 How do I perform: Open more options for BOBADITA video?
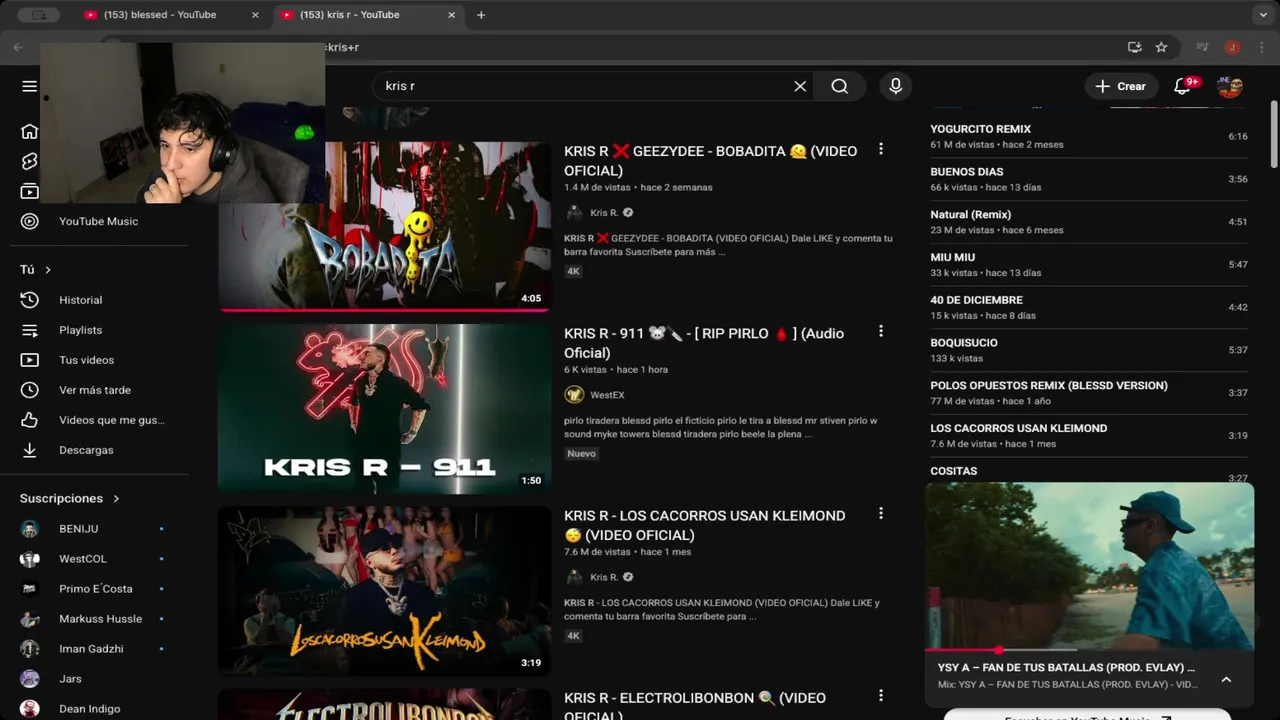click(x=881, y=149)
